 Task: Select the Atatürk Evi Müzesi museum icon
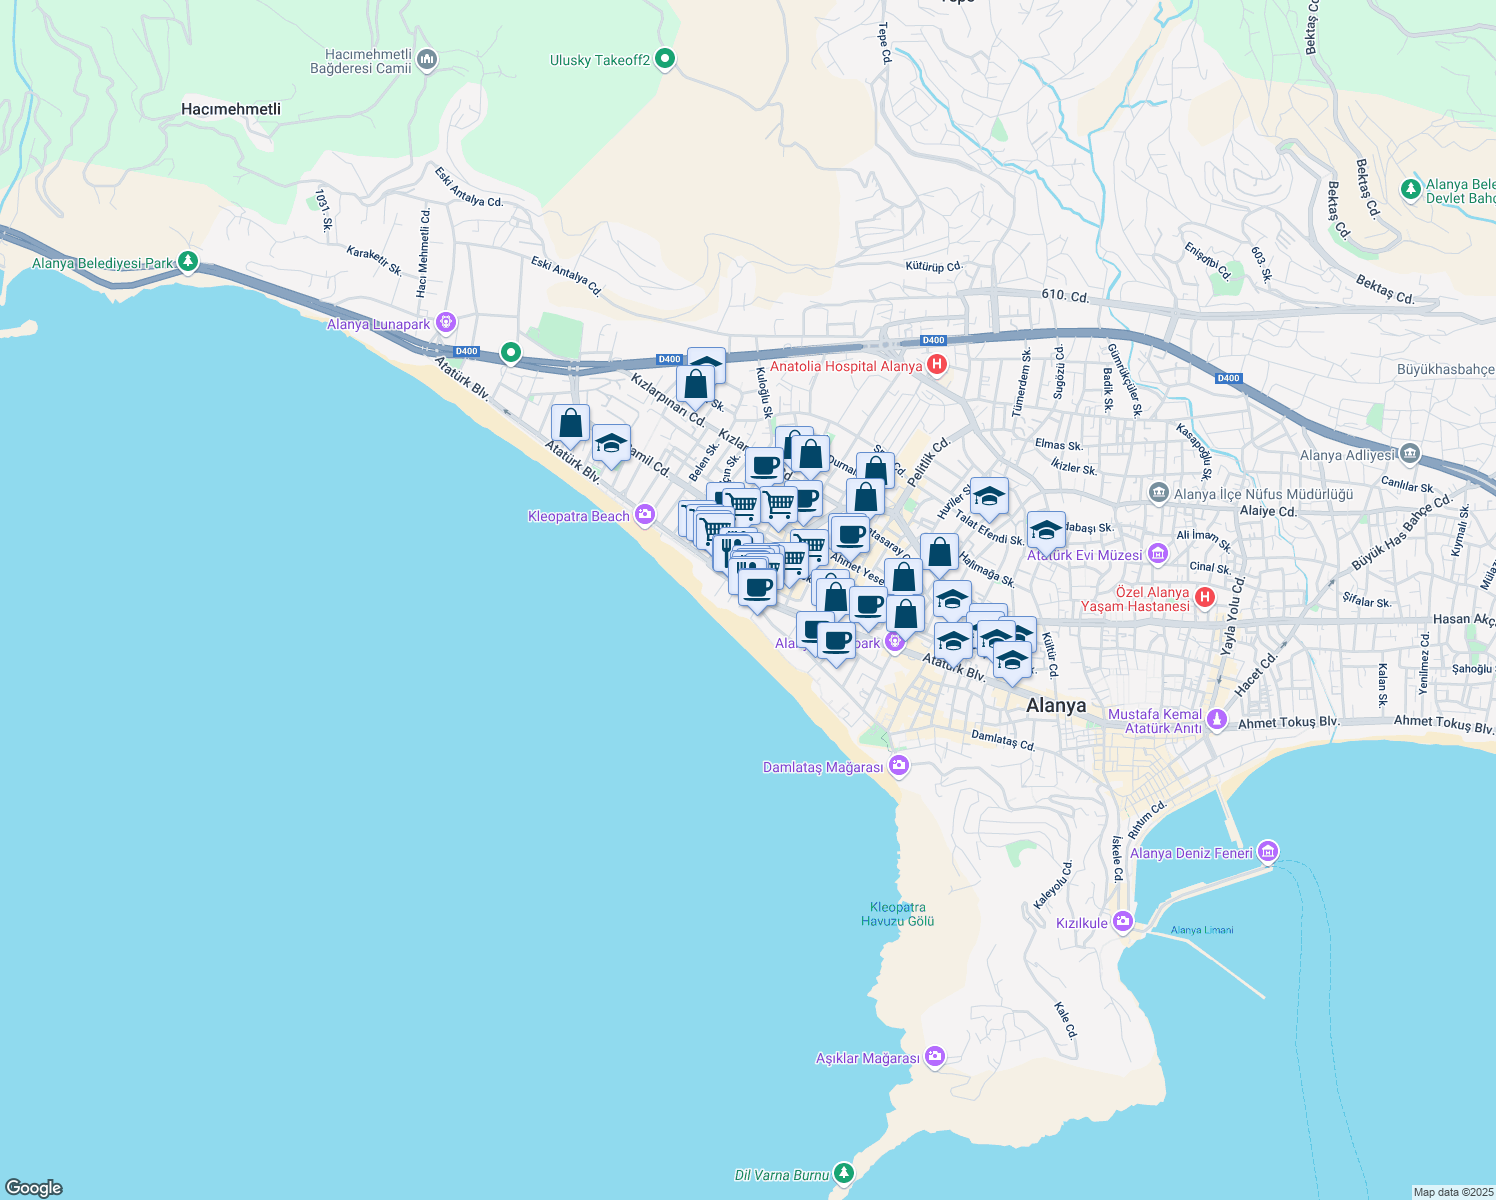pyautogui.click(x=1158, y=553)
